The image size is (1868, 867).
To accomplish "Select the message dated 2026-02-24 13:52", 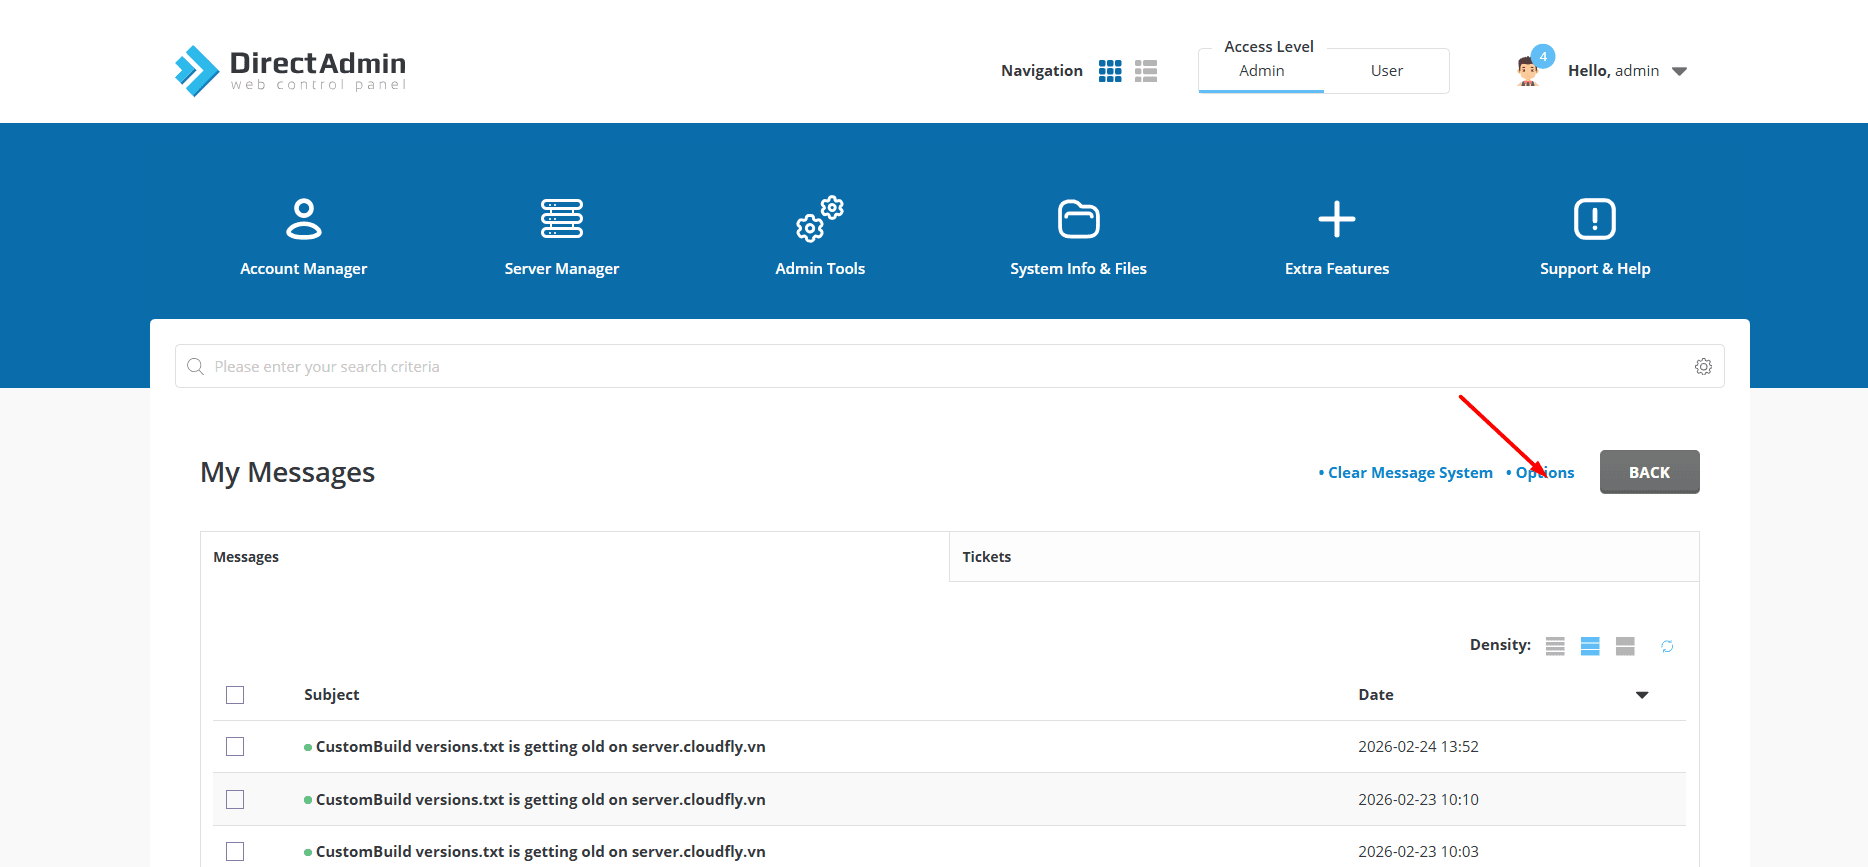I will pyautogui.click(x=235, y=747).
